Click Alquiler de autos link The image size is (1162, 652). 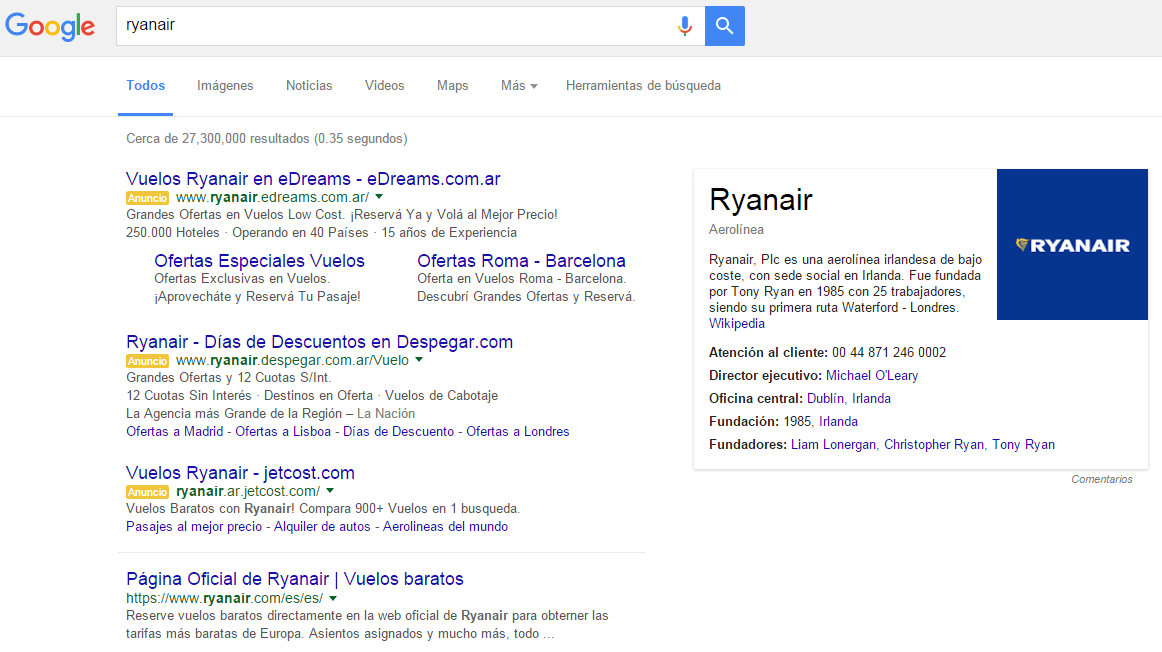coord(322,526)
